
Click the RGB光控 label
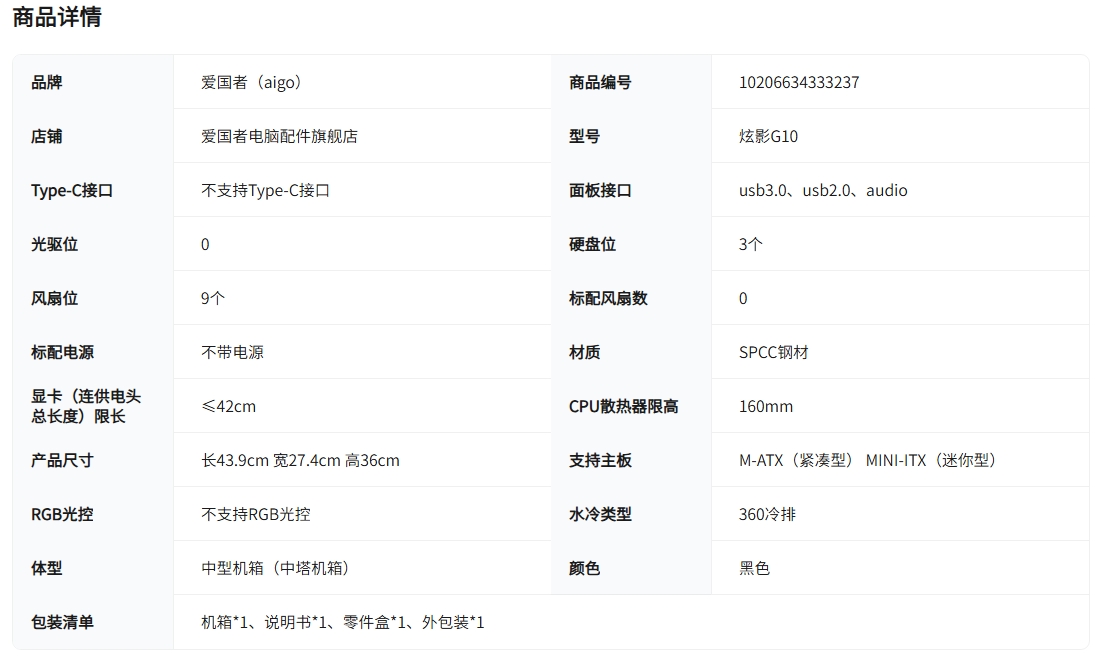[x=62, y=514]
